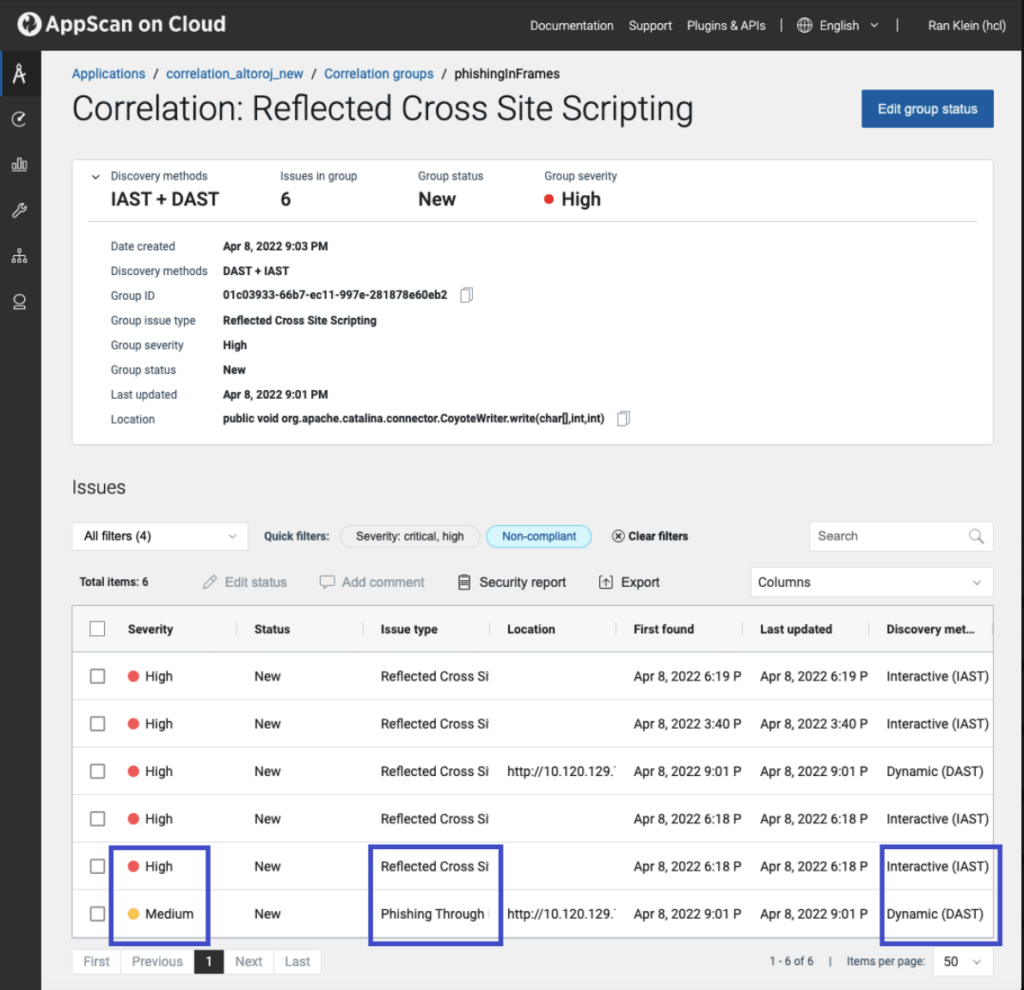Check the fourth High issue row checkbox
Viewport: 1024px width, 990px height.
[x=97, y=819]
